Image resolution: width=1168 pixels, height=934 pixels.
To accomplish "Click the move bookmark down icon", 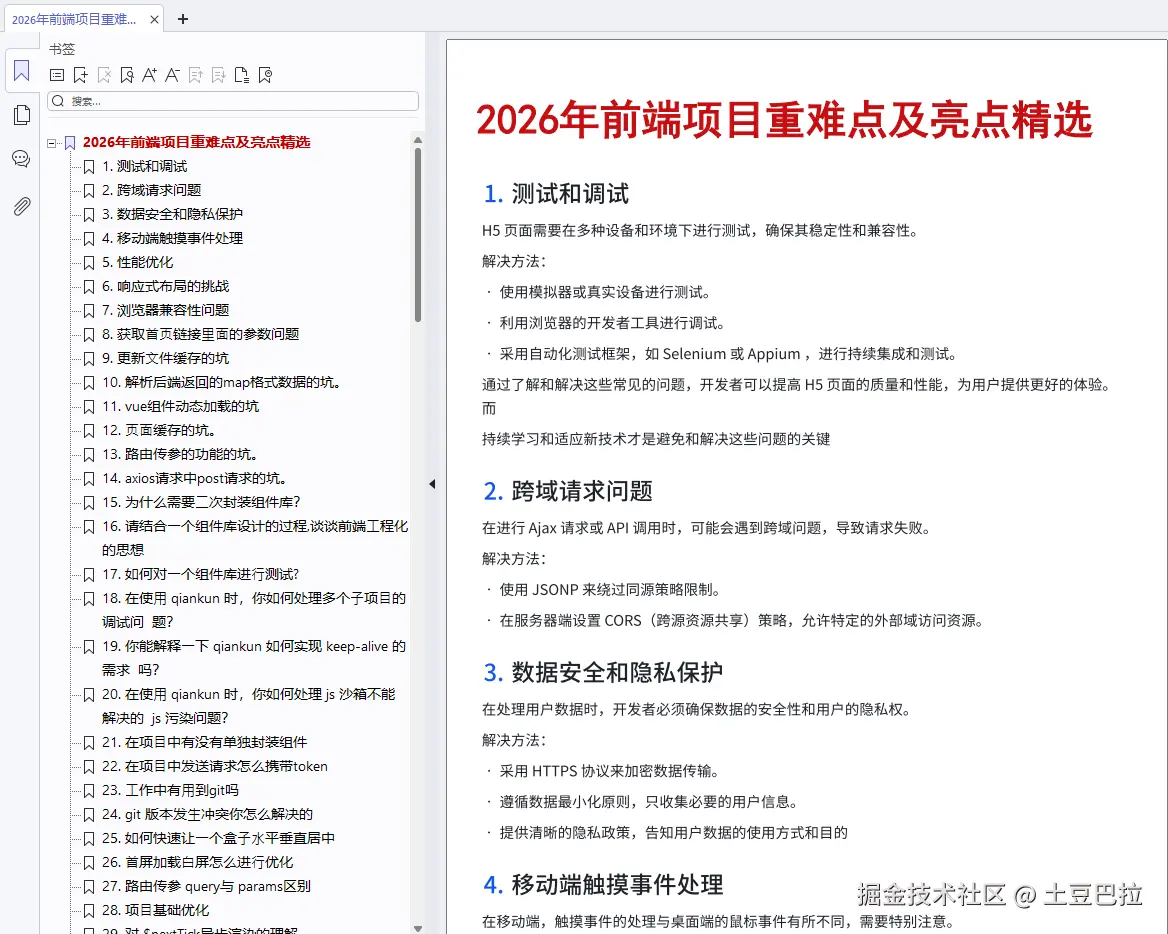I will (x=218, y=74).
